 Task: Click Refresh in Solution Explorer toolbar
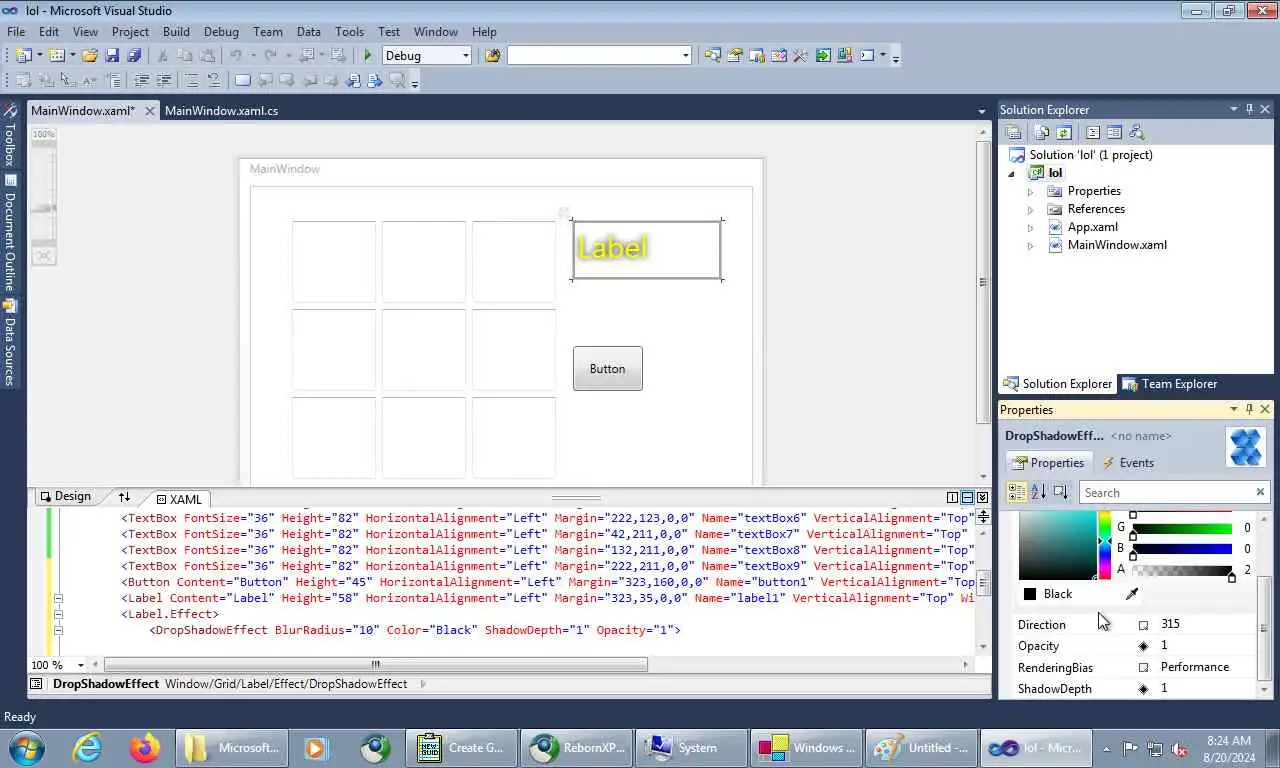1063,132
